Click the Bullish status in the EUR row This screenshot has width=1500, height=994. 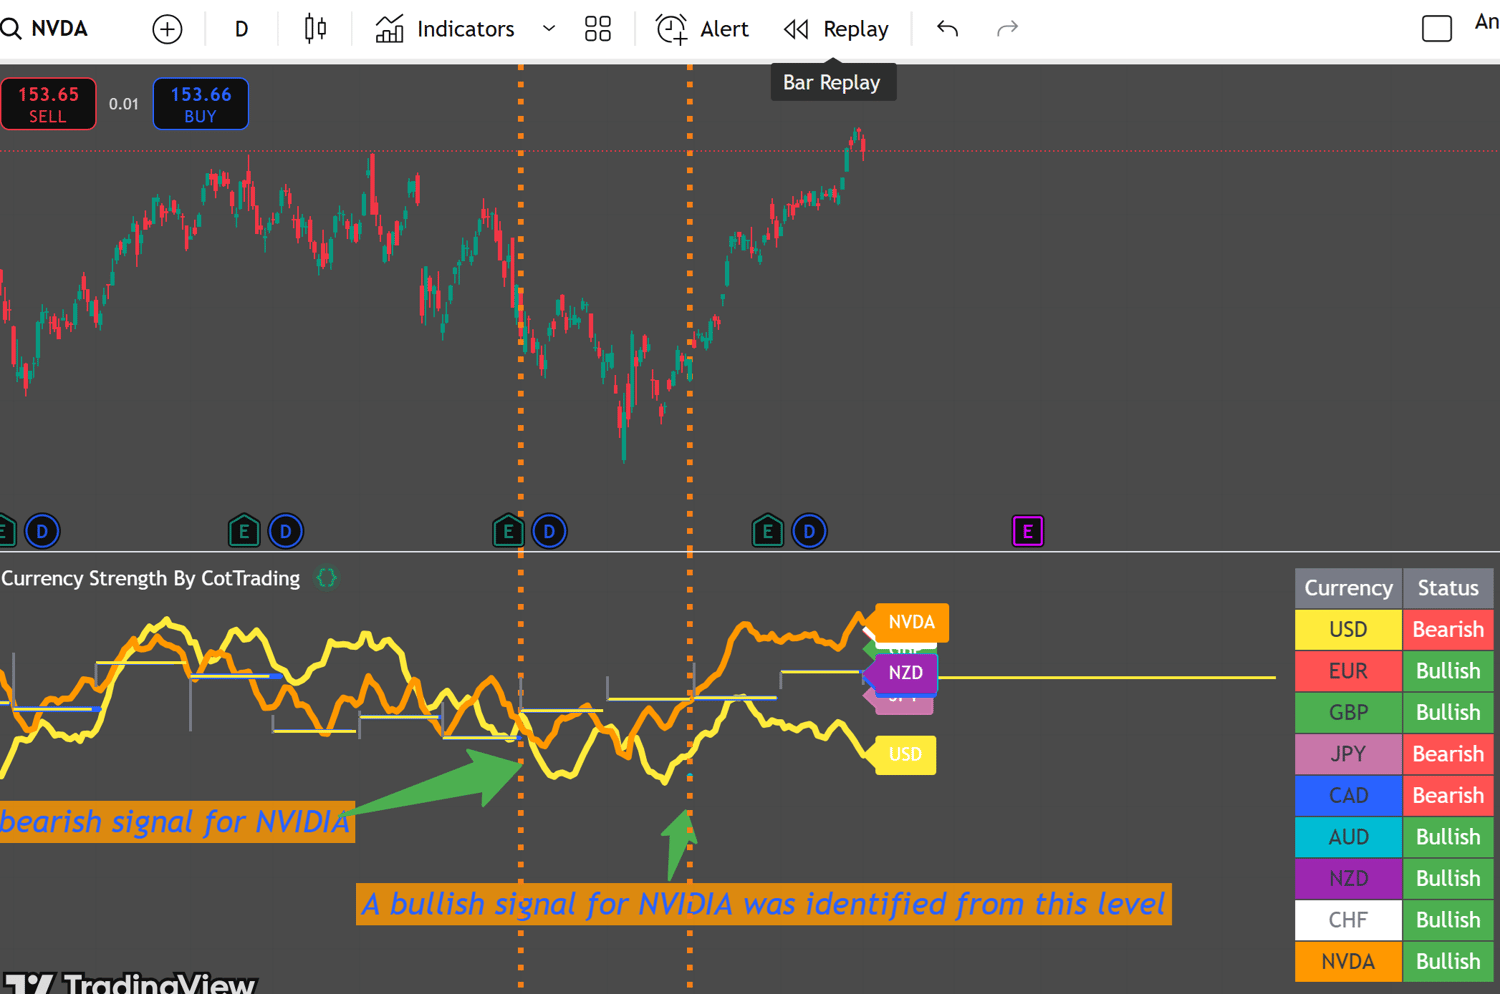tap(1448, 671)
